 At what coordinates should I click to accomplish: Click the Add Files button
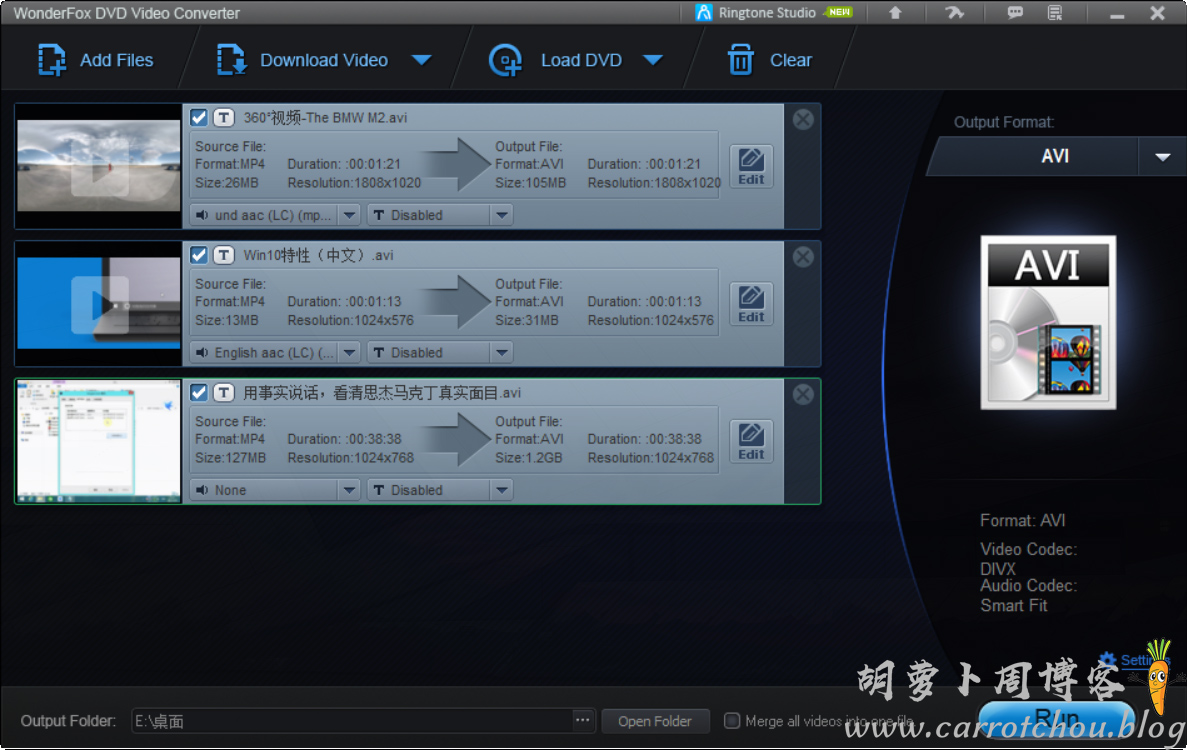[95, 60]
